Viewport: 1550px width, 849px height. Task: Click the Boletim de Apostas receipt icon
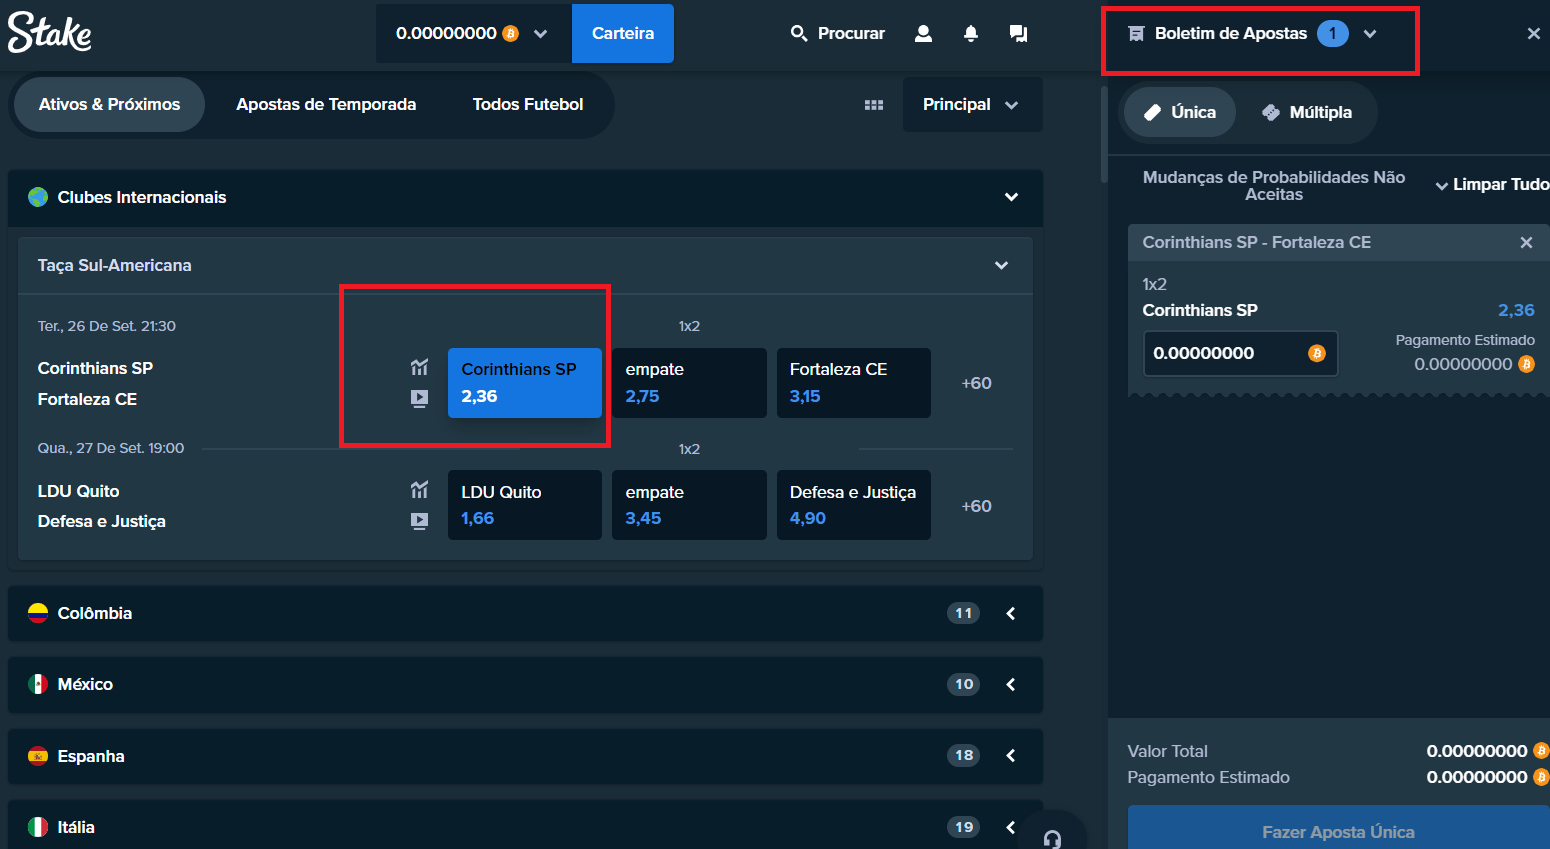[x=1136, y=34]
